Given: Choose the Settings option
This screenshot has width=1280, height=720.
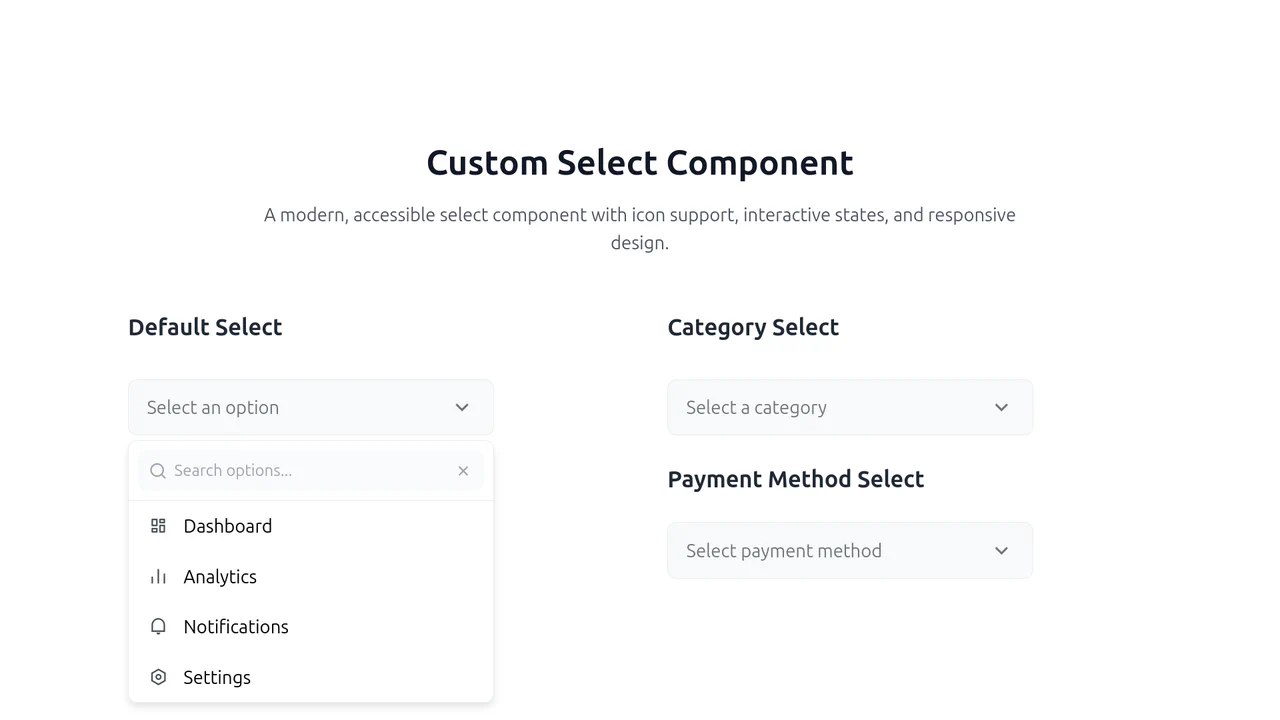Looking at the screenshot, I should 311,677.
